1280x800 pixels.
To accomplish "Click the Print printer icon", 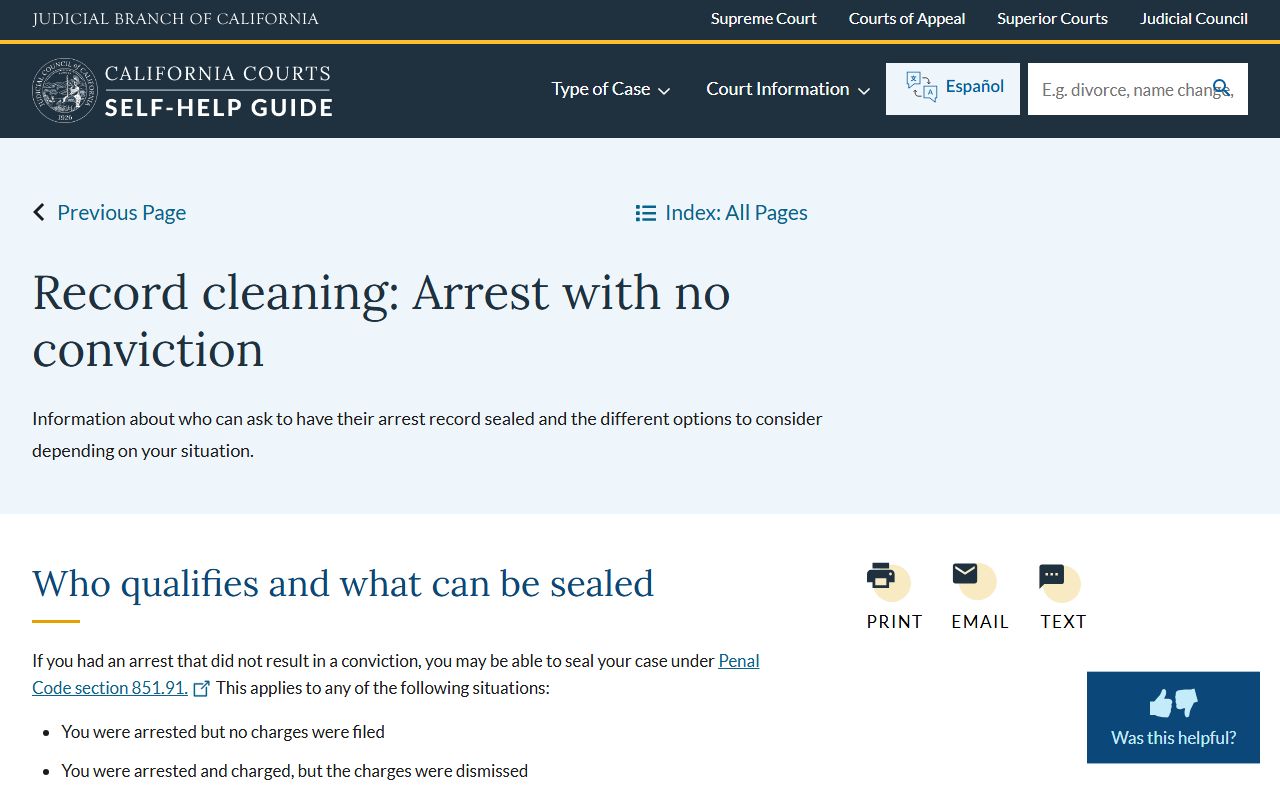I will (881, 575).
